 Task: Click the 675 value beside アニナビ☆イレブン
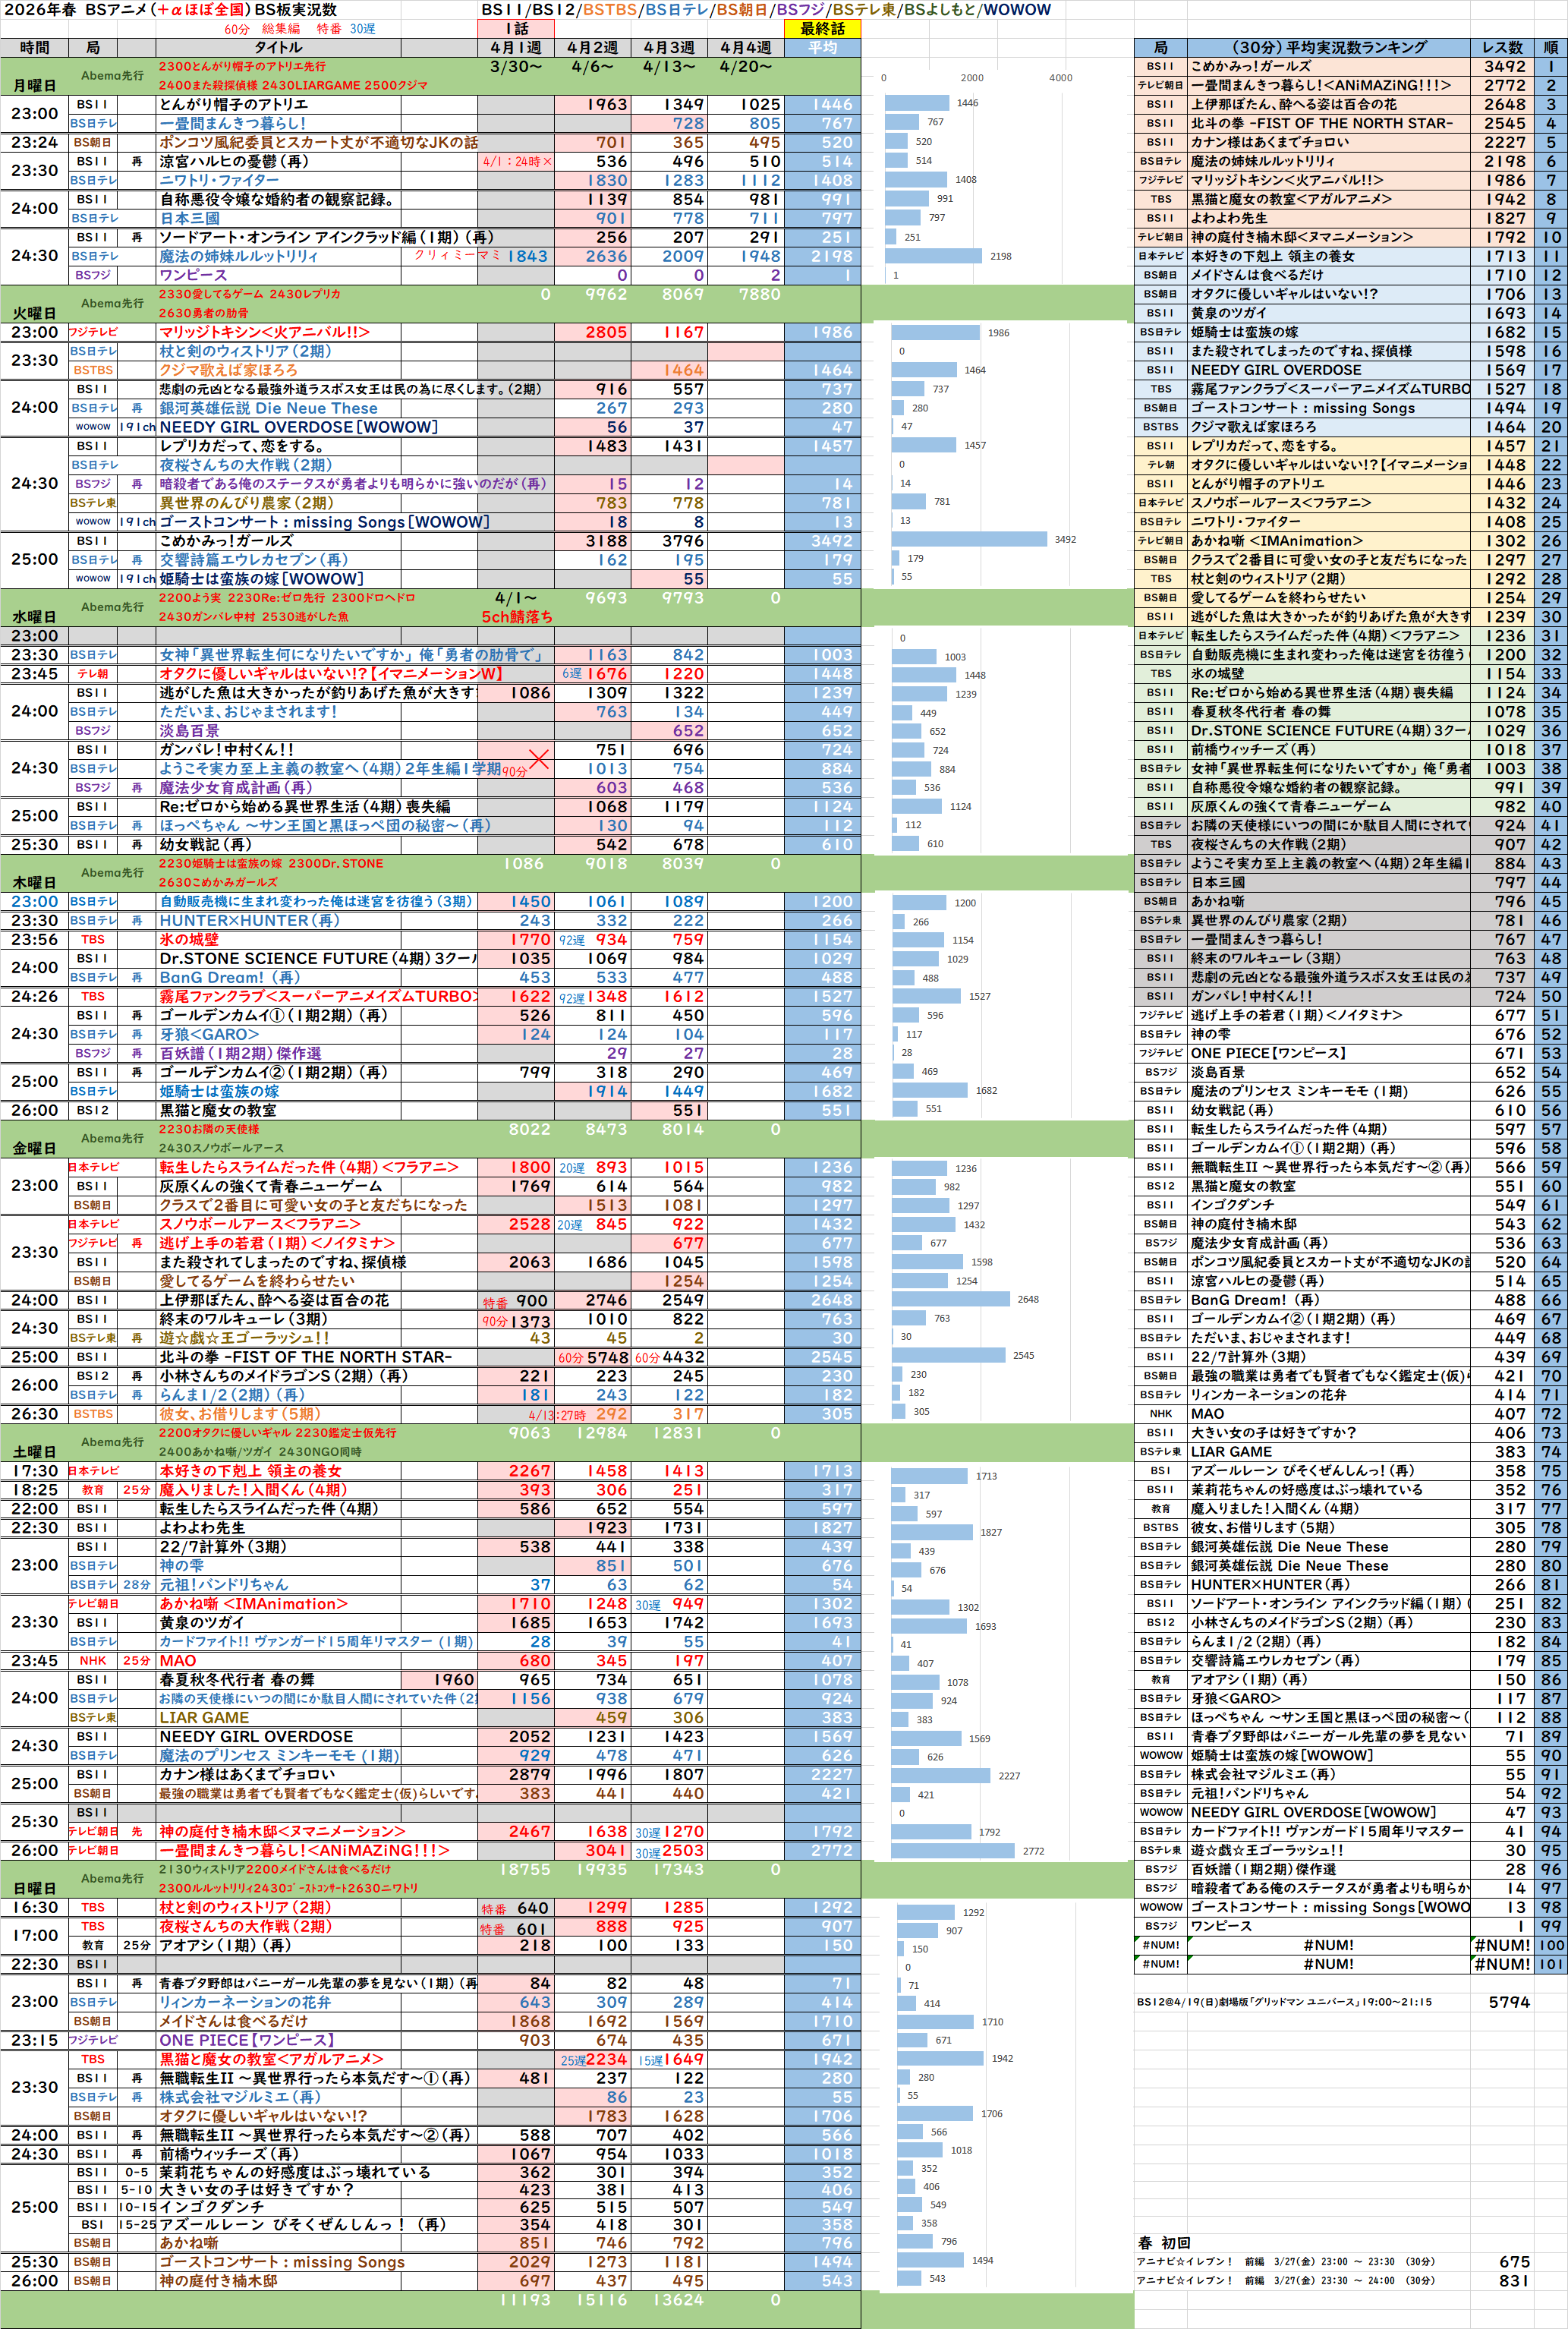(x=1513, y=2261)
